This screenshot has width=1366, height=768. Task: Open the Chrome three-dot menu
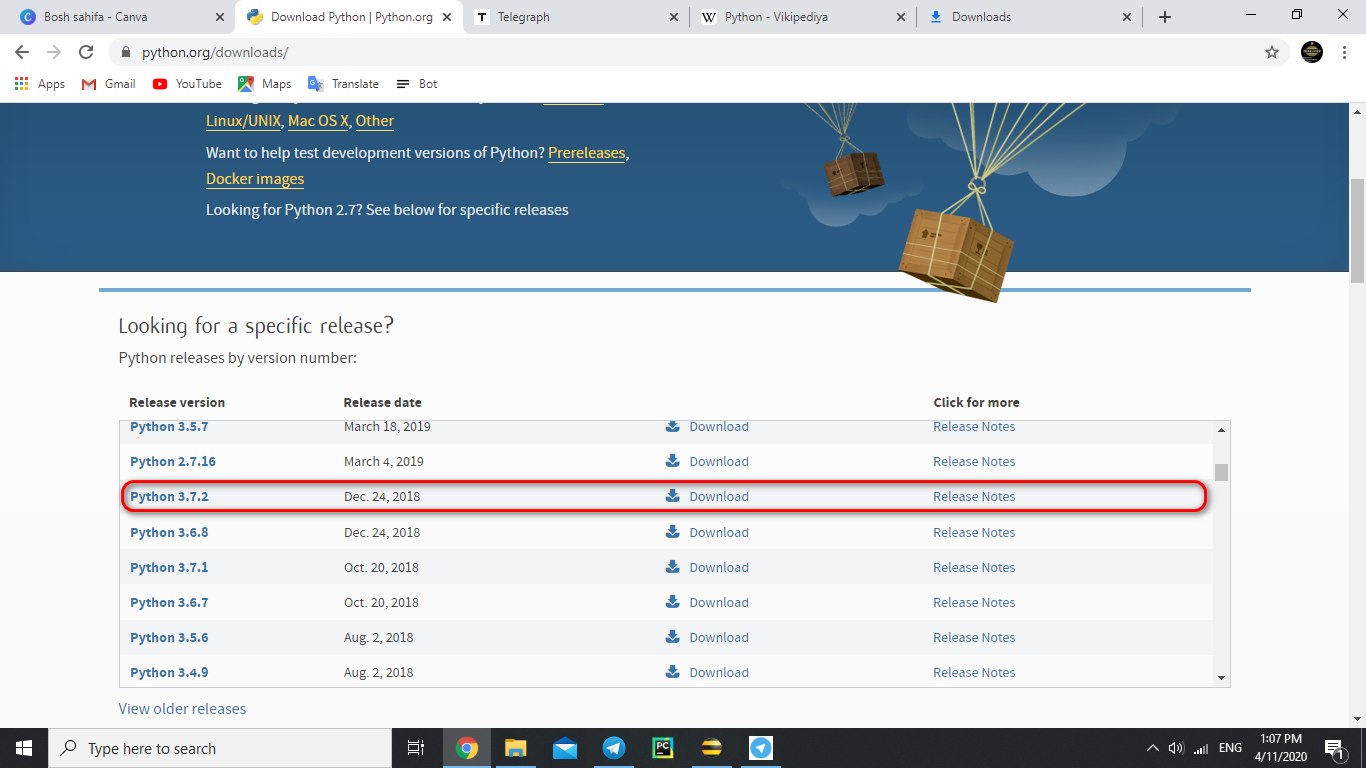pos(1345,52)
